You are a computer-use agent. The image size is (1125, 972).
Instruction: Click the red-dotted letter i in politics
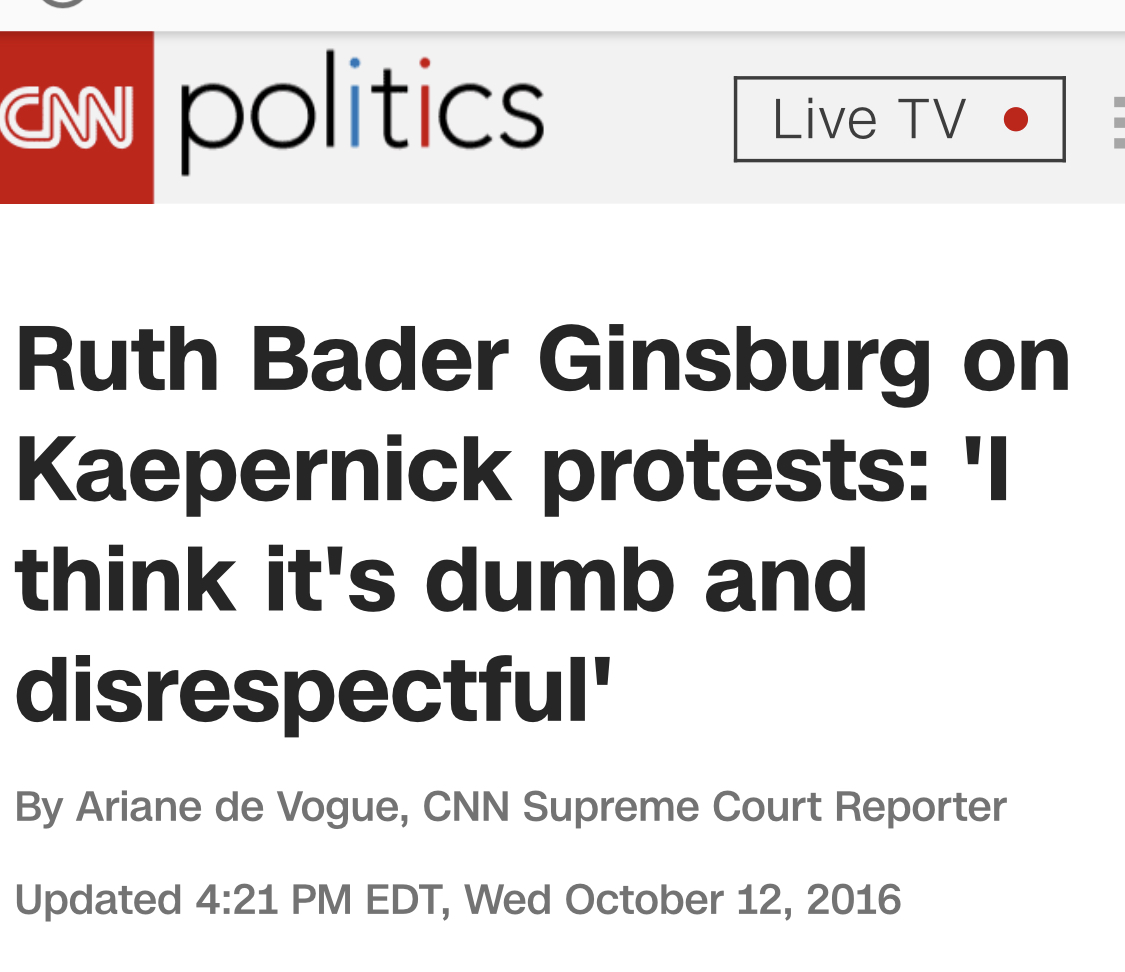pos(424,103)
